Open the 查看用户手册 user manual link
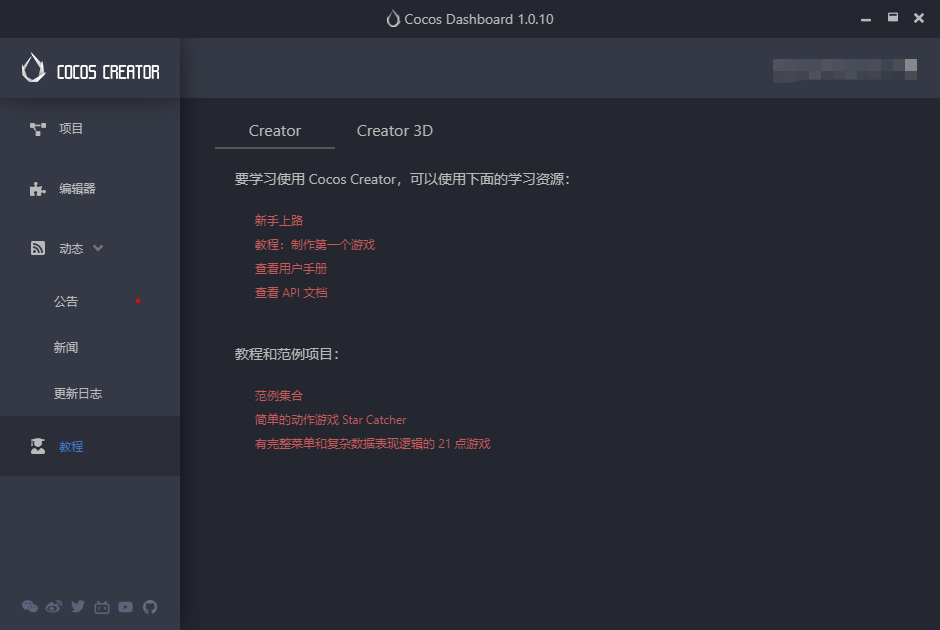 (291, 269)
